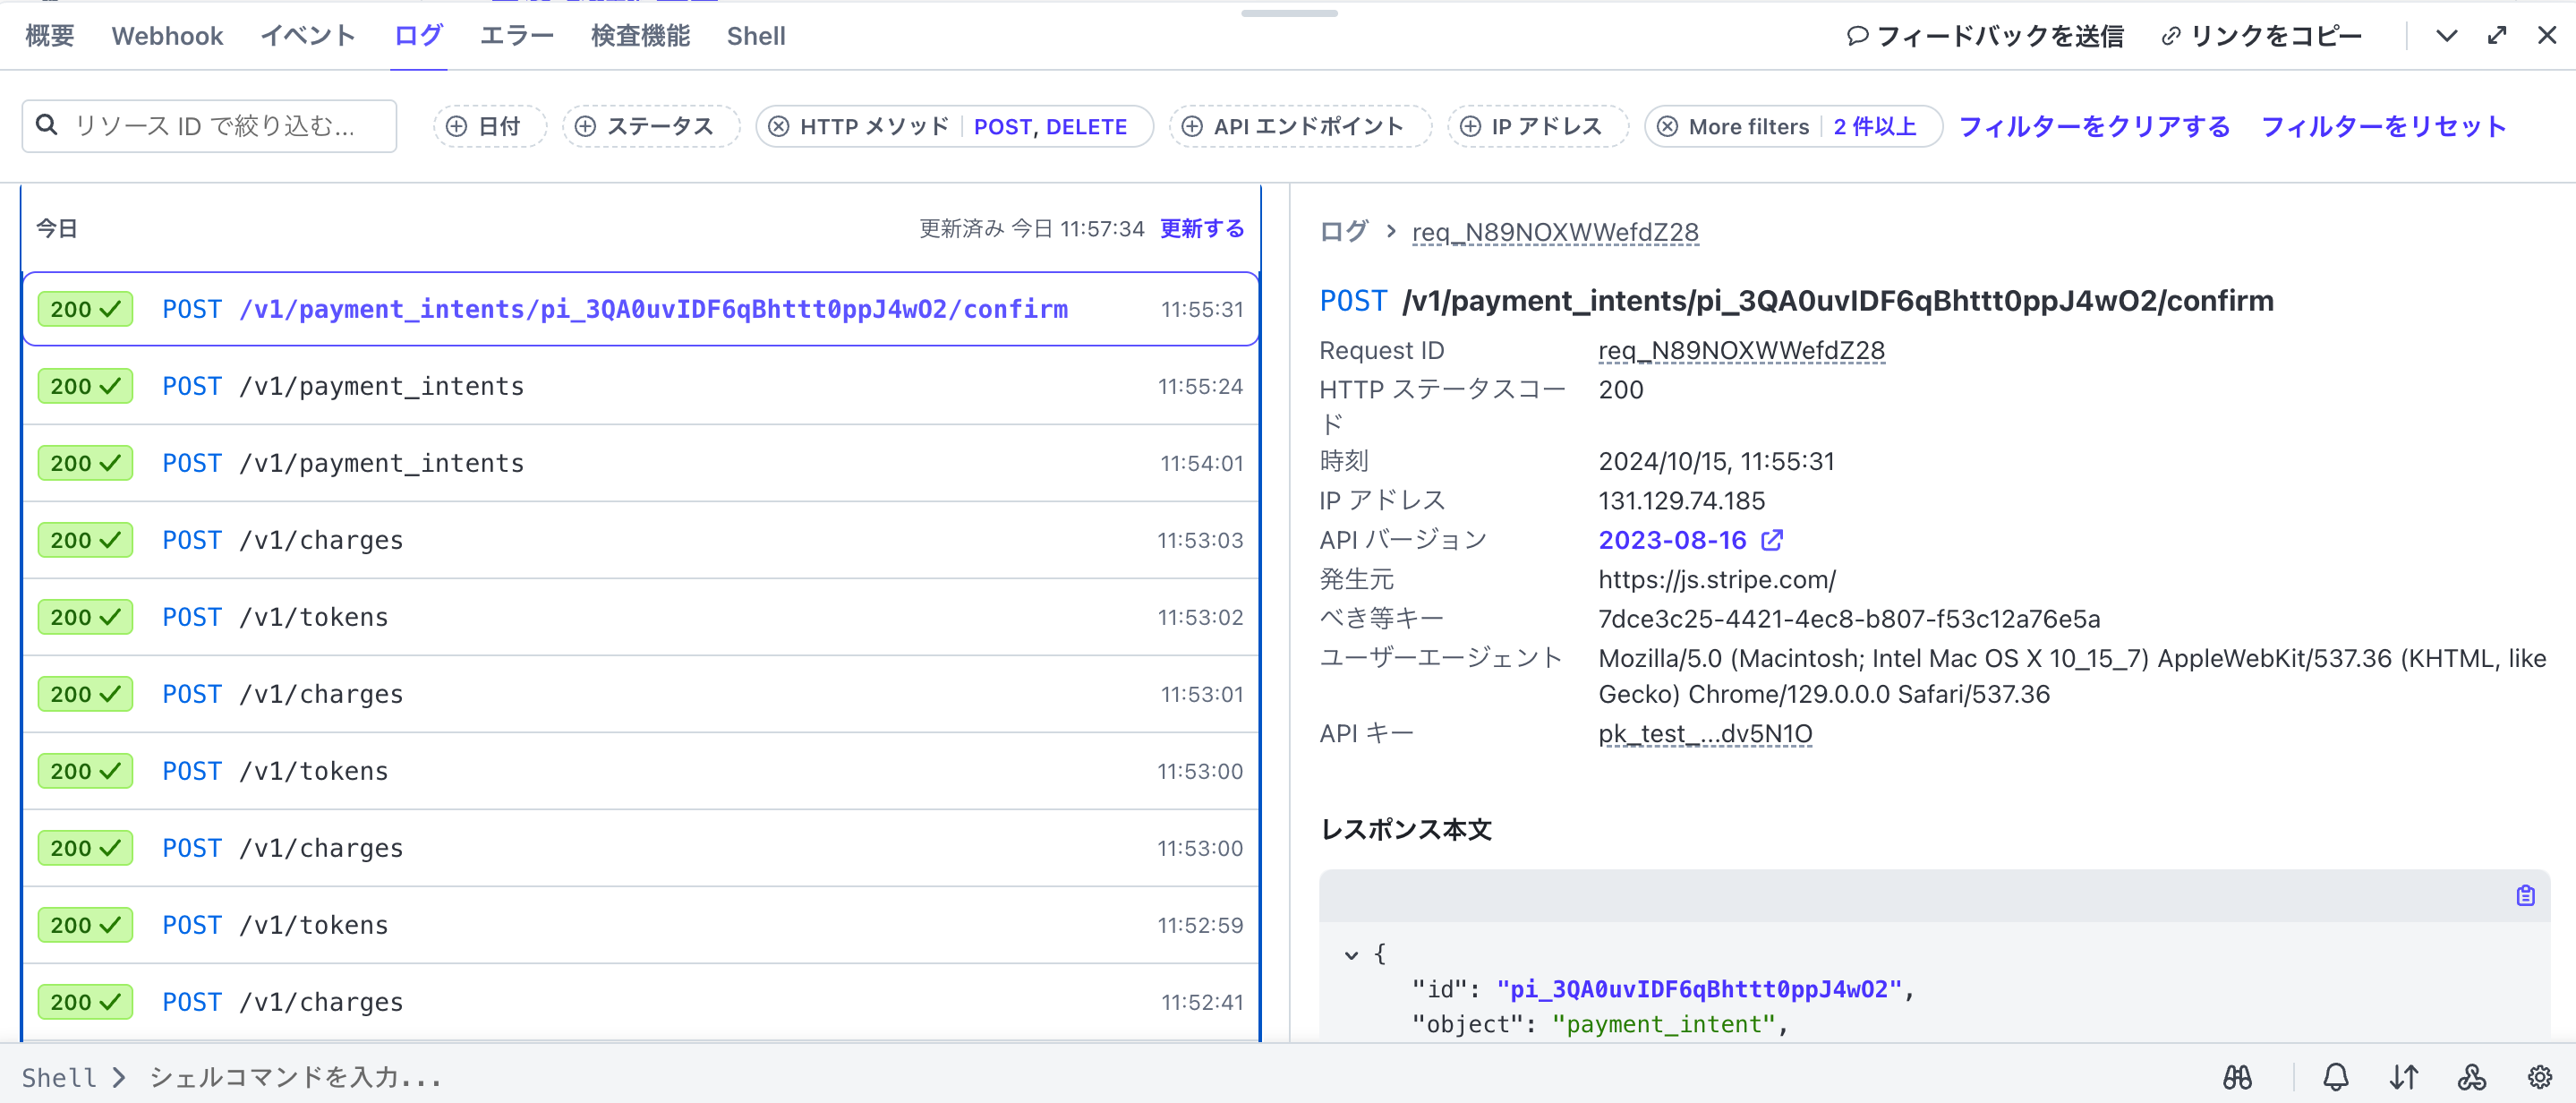Click the 更新する refresh link
Screen dimensions: 2576x1103
click(1201, 228)
